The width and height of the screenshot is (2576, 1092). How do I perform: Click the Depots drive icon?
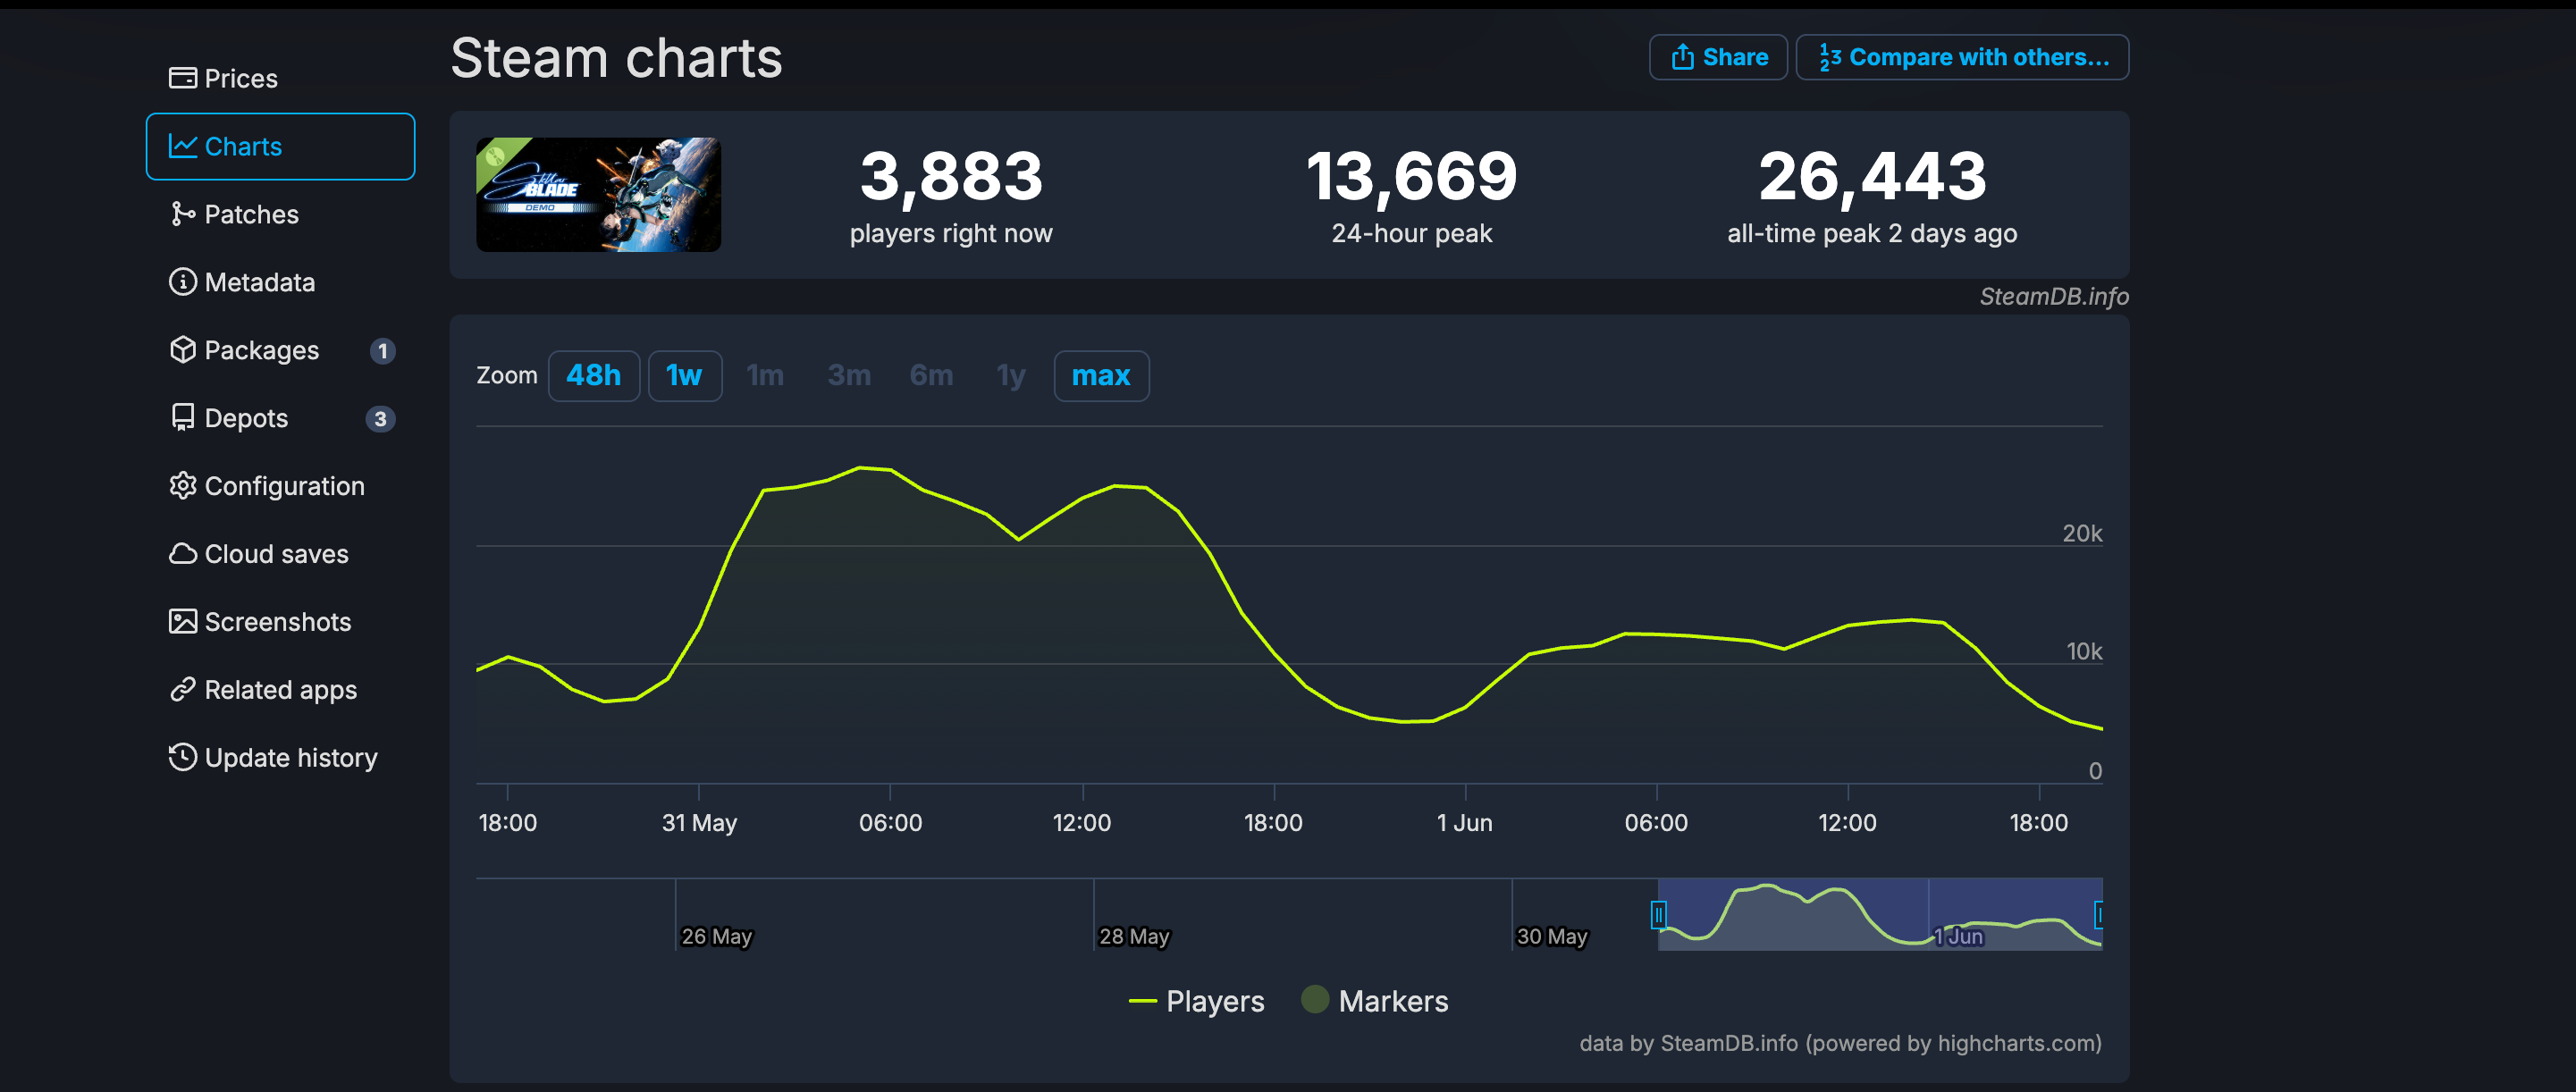pos(183,418)
